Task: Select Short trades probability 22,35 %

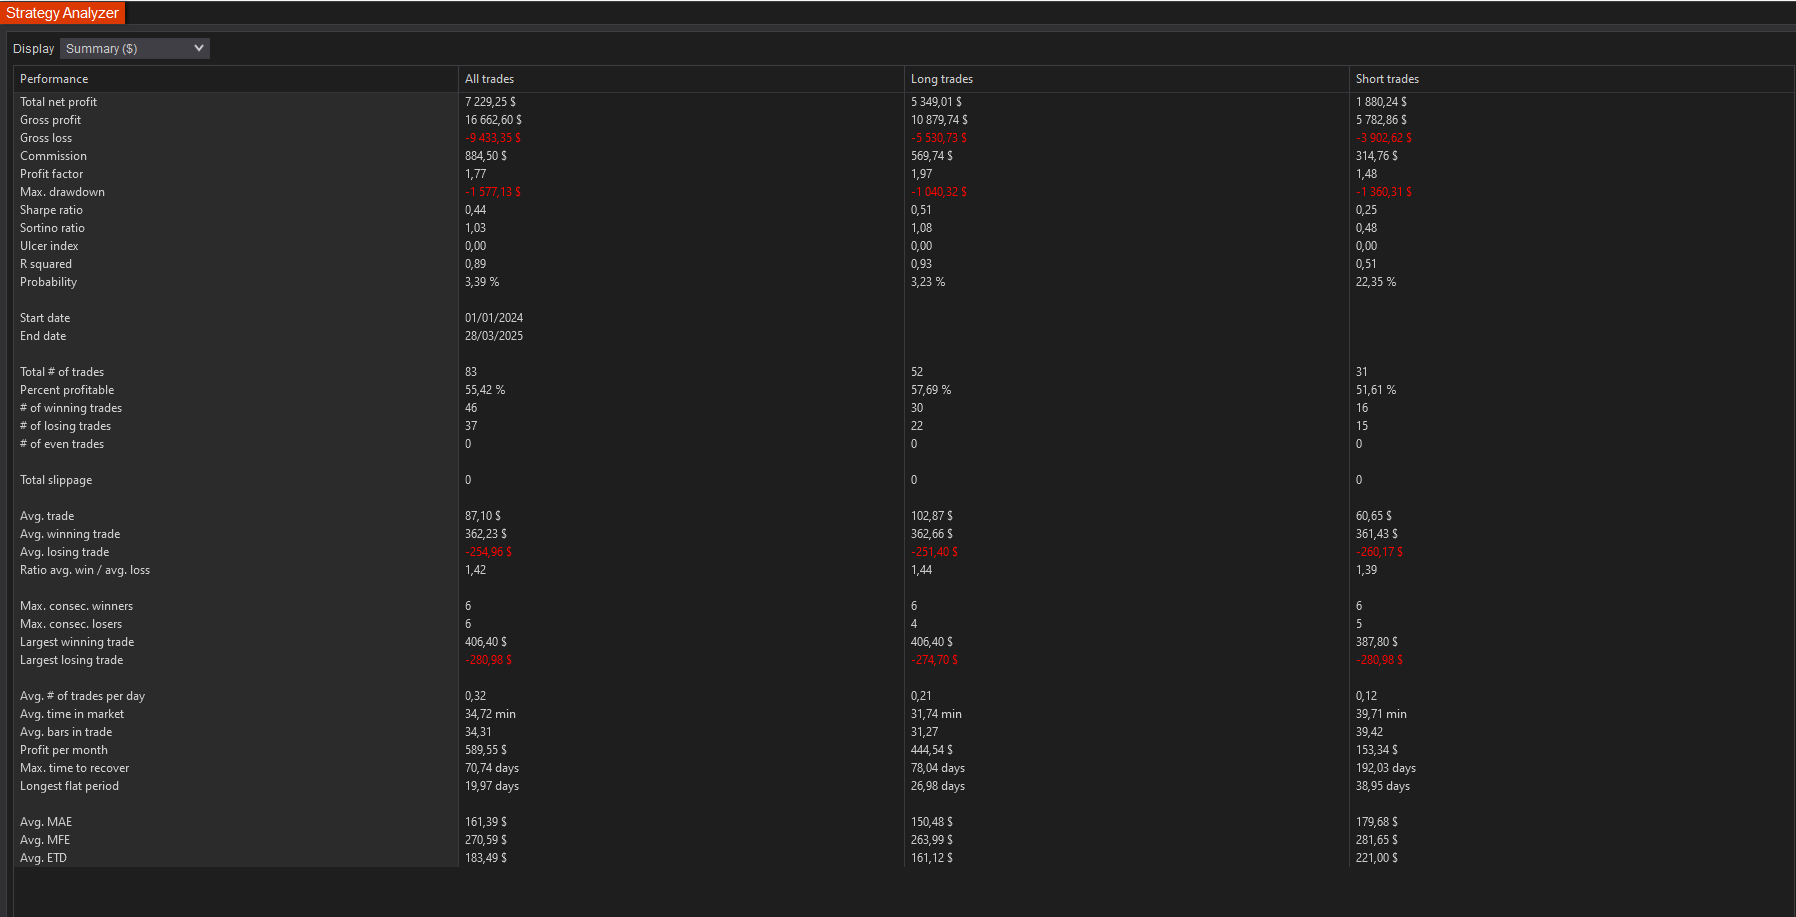Action: tap(1376, 282)
